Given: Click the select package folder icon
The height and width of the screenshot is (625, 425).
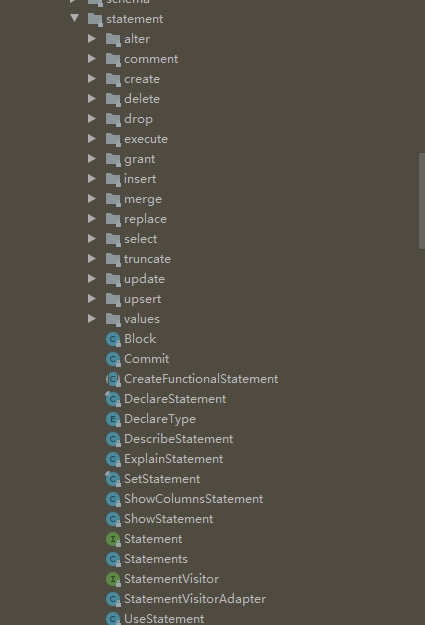Looking at the screenshot, I should click(x=113, y=239).
